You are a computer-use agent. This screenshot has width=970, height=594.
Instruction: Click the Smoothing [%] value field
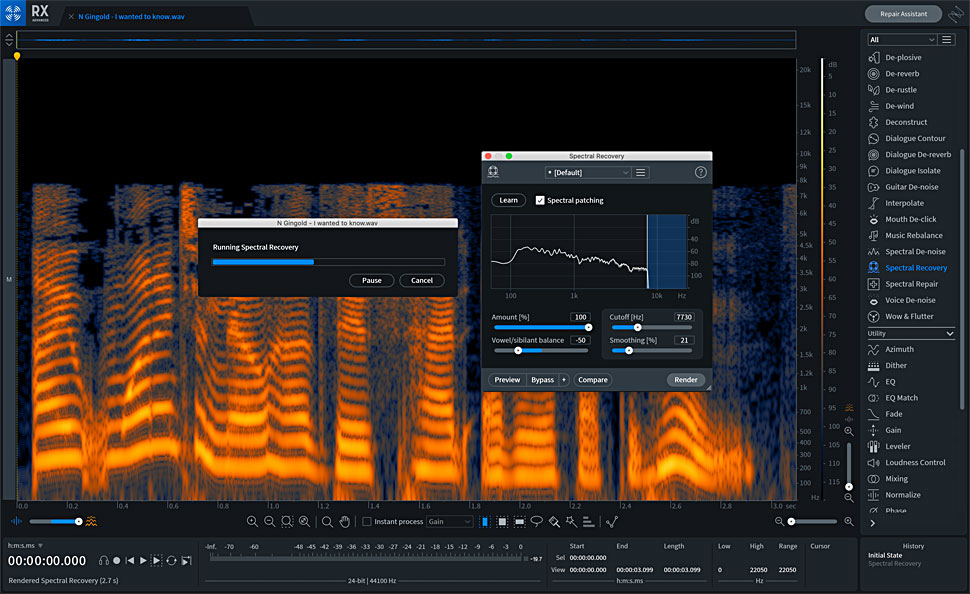(684, 340)
